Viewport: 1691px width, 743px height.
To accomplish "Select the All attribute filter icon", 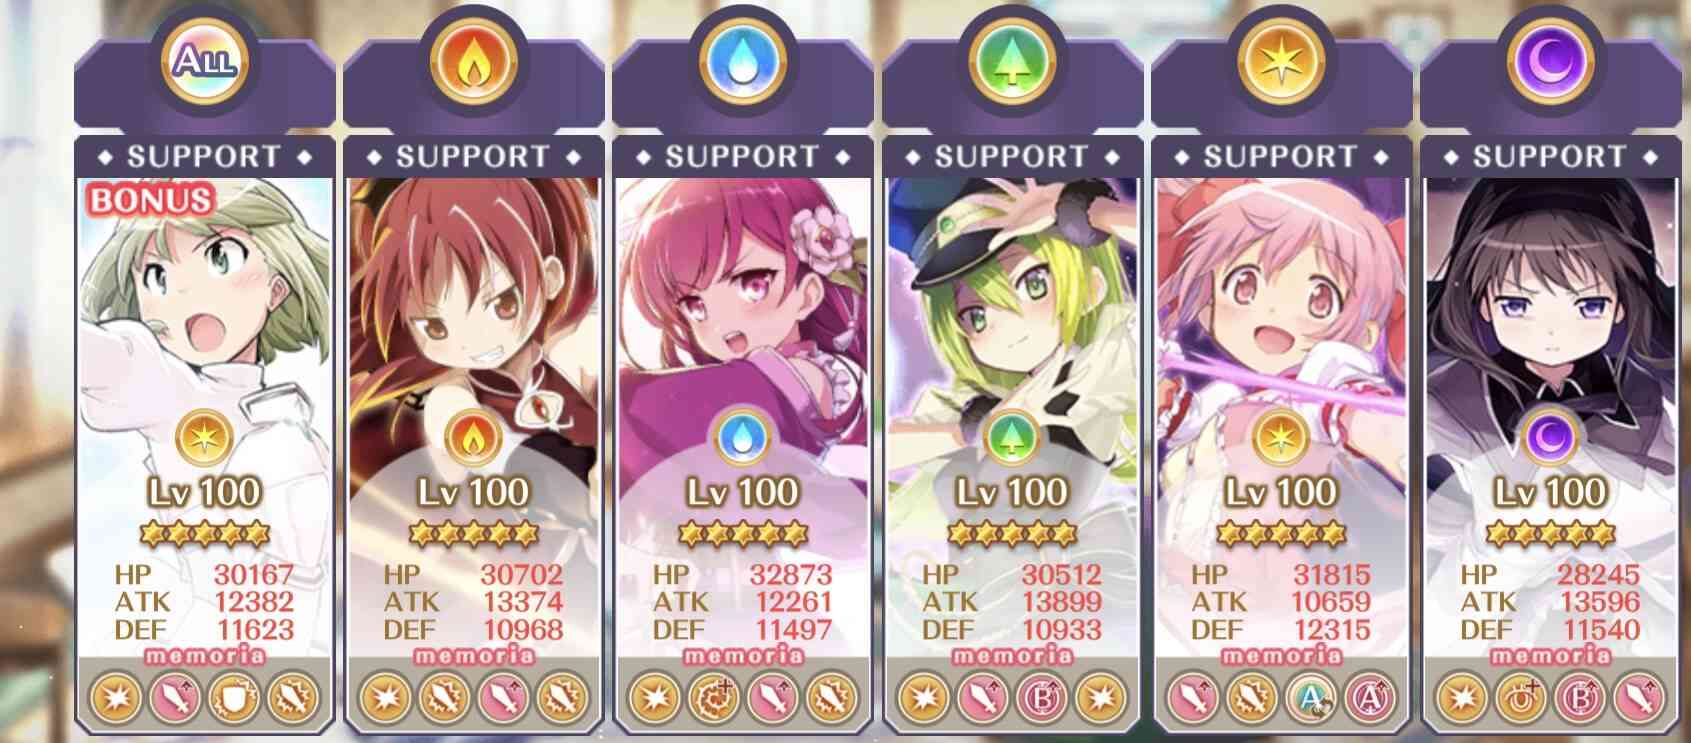I will click(204, 62).
